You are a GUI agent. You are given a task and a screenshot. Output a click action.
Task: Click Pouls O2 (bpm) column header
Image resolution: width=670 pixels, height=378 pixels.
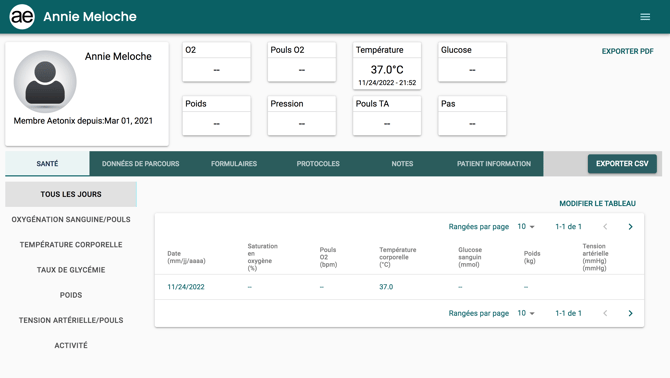328,257
